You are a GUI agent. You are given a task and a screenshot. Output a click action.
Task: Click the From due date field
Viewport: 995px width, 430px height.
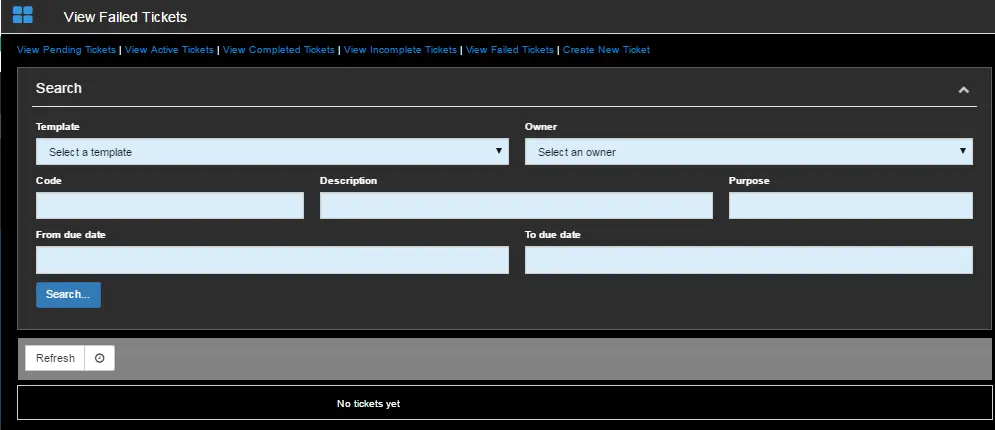(x=272, y=260)
